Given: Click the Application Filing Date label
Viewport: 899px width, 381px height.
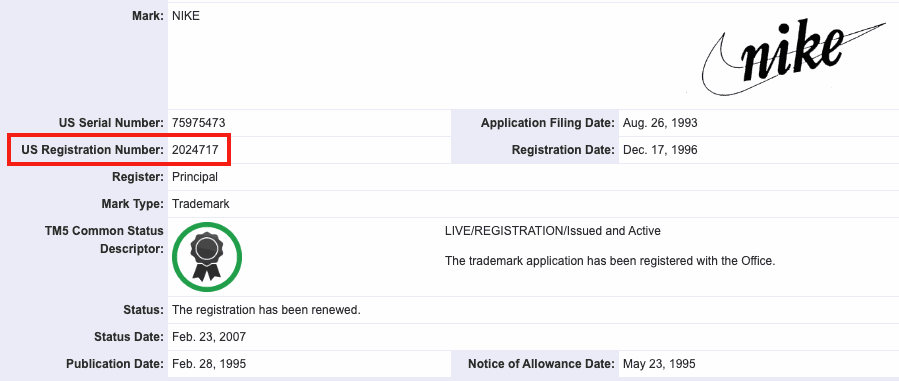Looking at the screenshot, I should pyautogui.click(x=548, y=123).
